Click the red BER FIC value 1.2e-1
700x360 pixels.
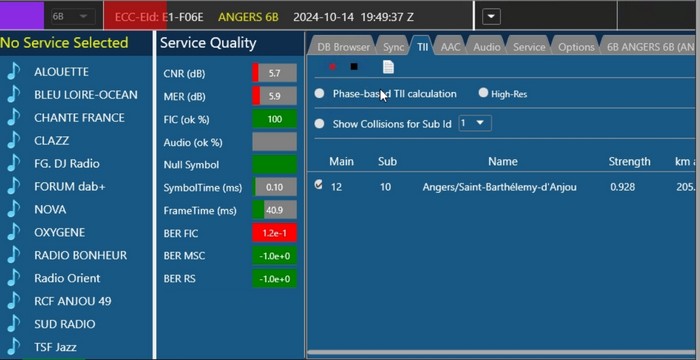pyautogui.click(x=274, y=233)
